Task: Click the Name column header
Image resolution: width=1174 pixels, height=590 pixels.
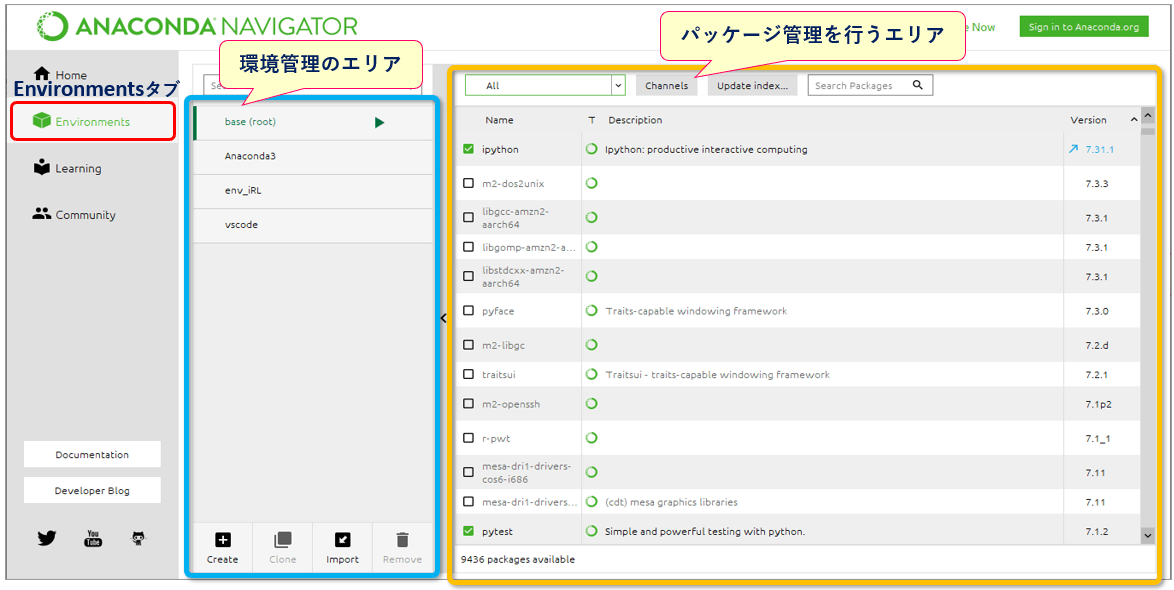Action: (499, 120)
